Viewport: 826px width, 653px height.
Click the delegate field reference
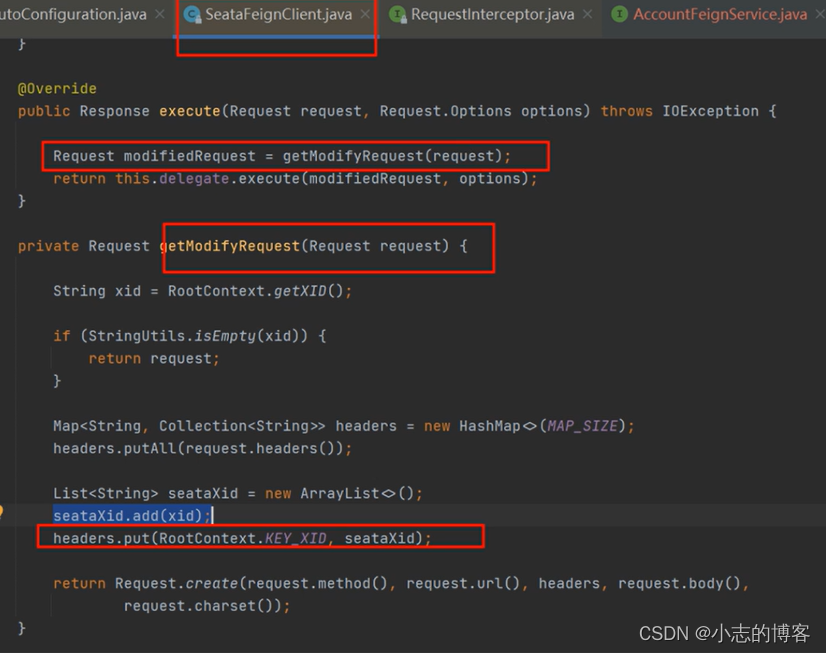pyautogui.click(x=194, y=179)
